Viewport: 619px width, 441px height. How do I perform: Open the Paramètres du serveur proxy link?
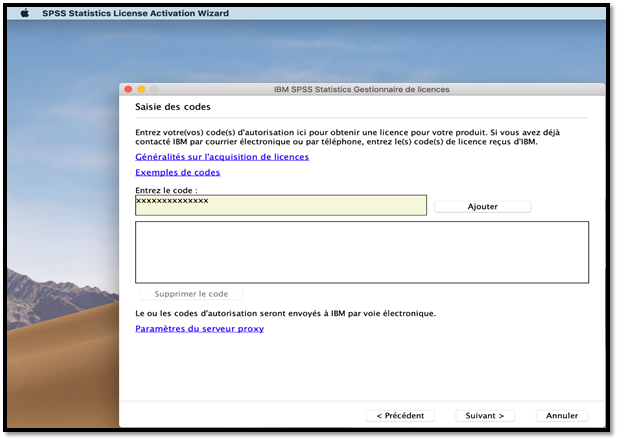(199, 328)
